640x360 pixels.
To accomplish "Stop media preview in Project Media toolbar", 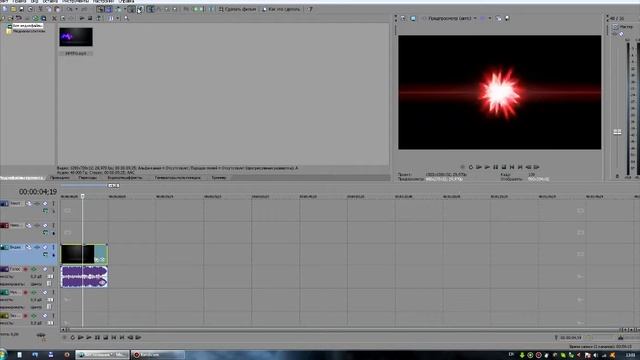I will (90, 18).
